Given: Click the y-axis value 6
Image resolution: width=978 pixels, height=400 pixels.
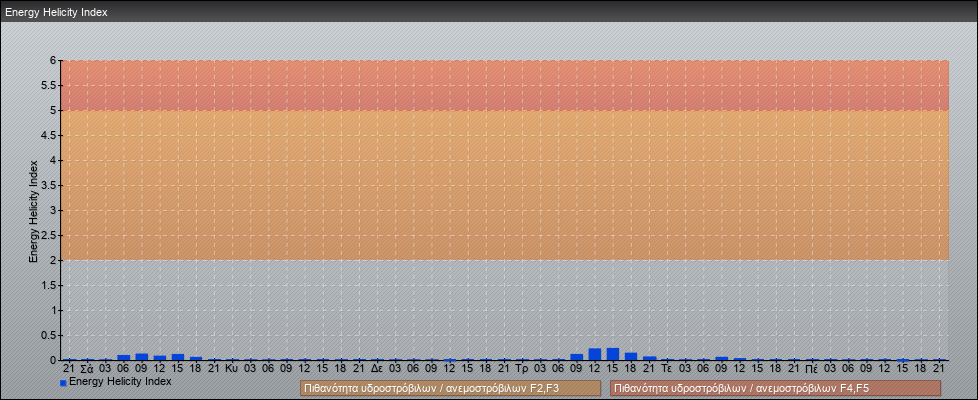Looking at the screenshot, I should click(54, 61).
